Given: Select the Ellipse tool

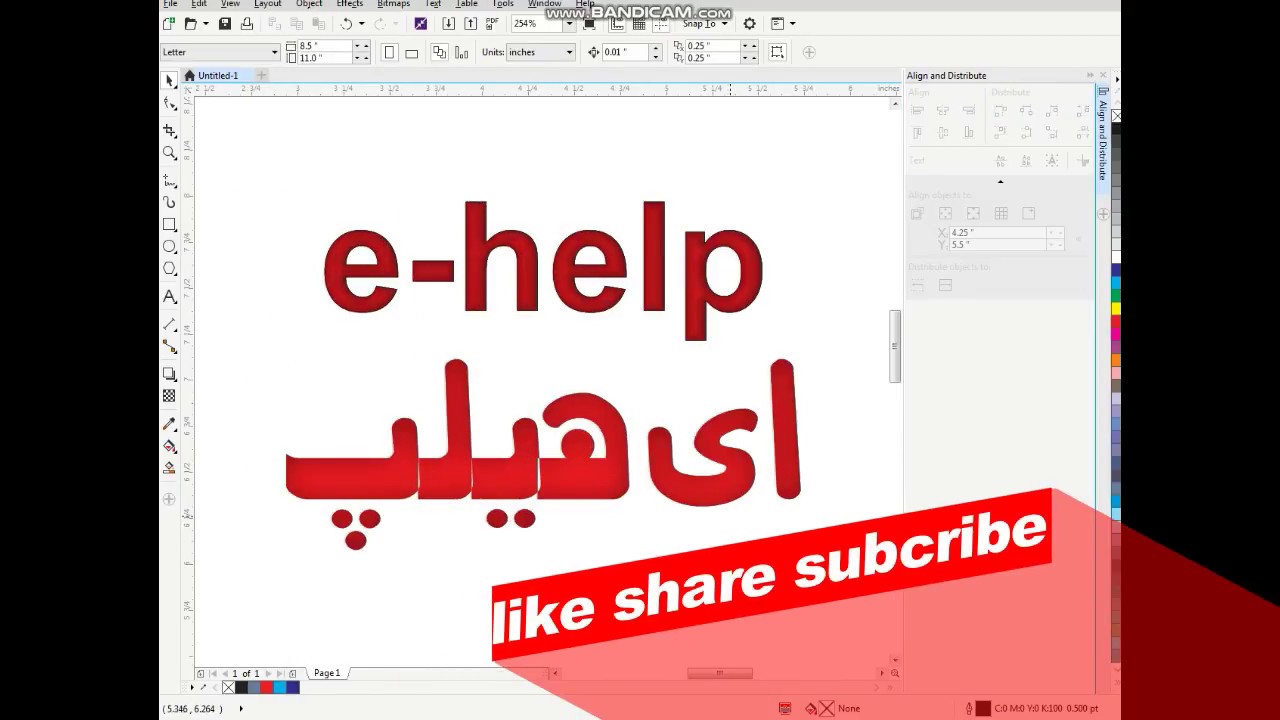Looking at the screenshot, I should click(169, 247).
